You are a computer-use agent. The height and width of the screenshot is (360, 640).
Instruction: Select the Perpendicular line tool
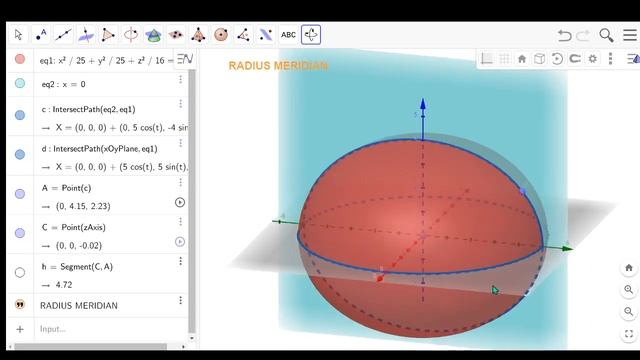(86, 35)
